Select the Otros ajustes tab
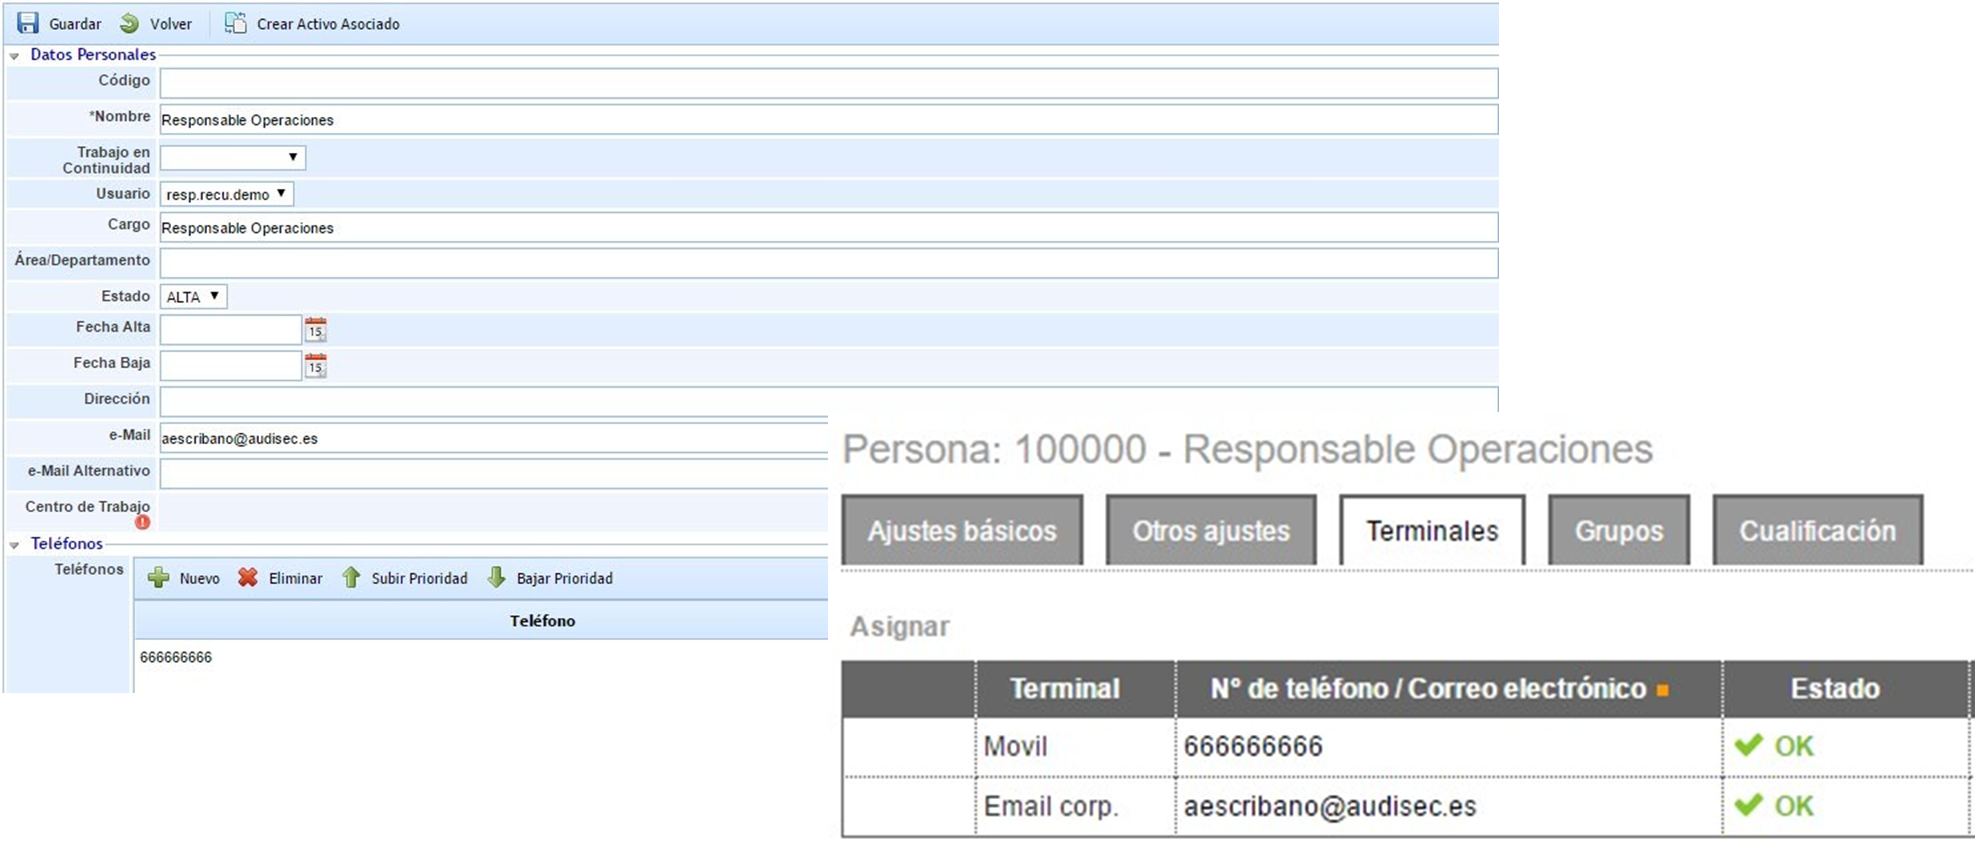Screen dimensions: 1975x849 click(1211, 531)
